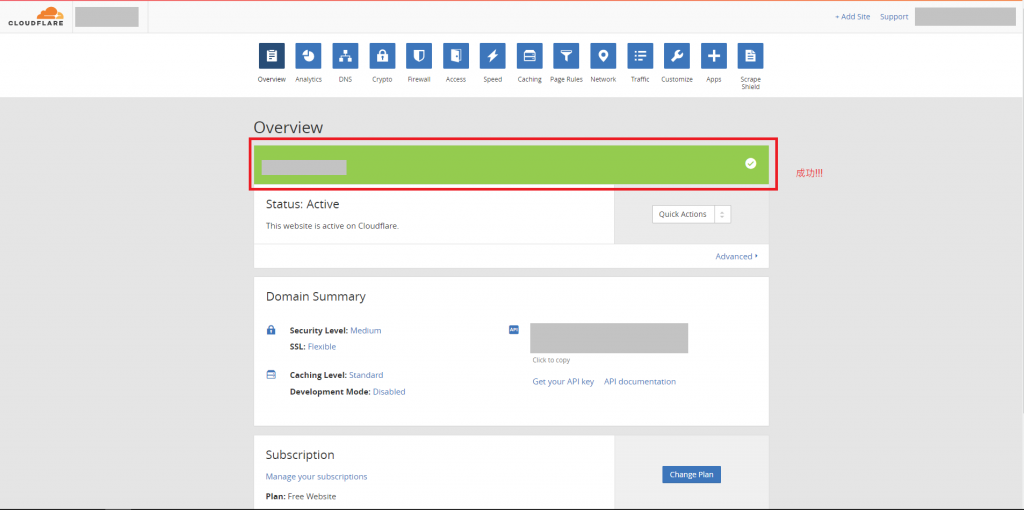Viewport: 1024px width, 510px height.
Task: Open the Traffic list icon
Action: click(640, 56)
